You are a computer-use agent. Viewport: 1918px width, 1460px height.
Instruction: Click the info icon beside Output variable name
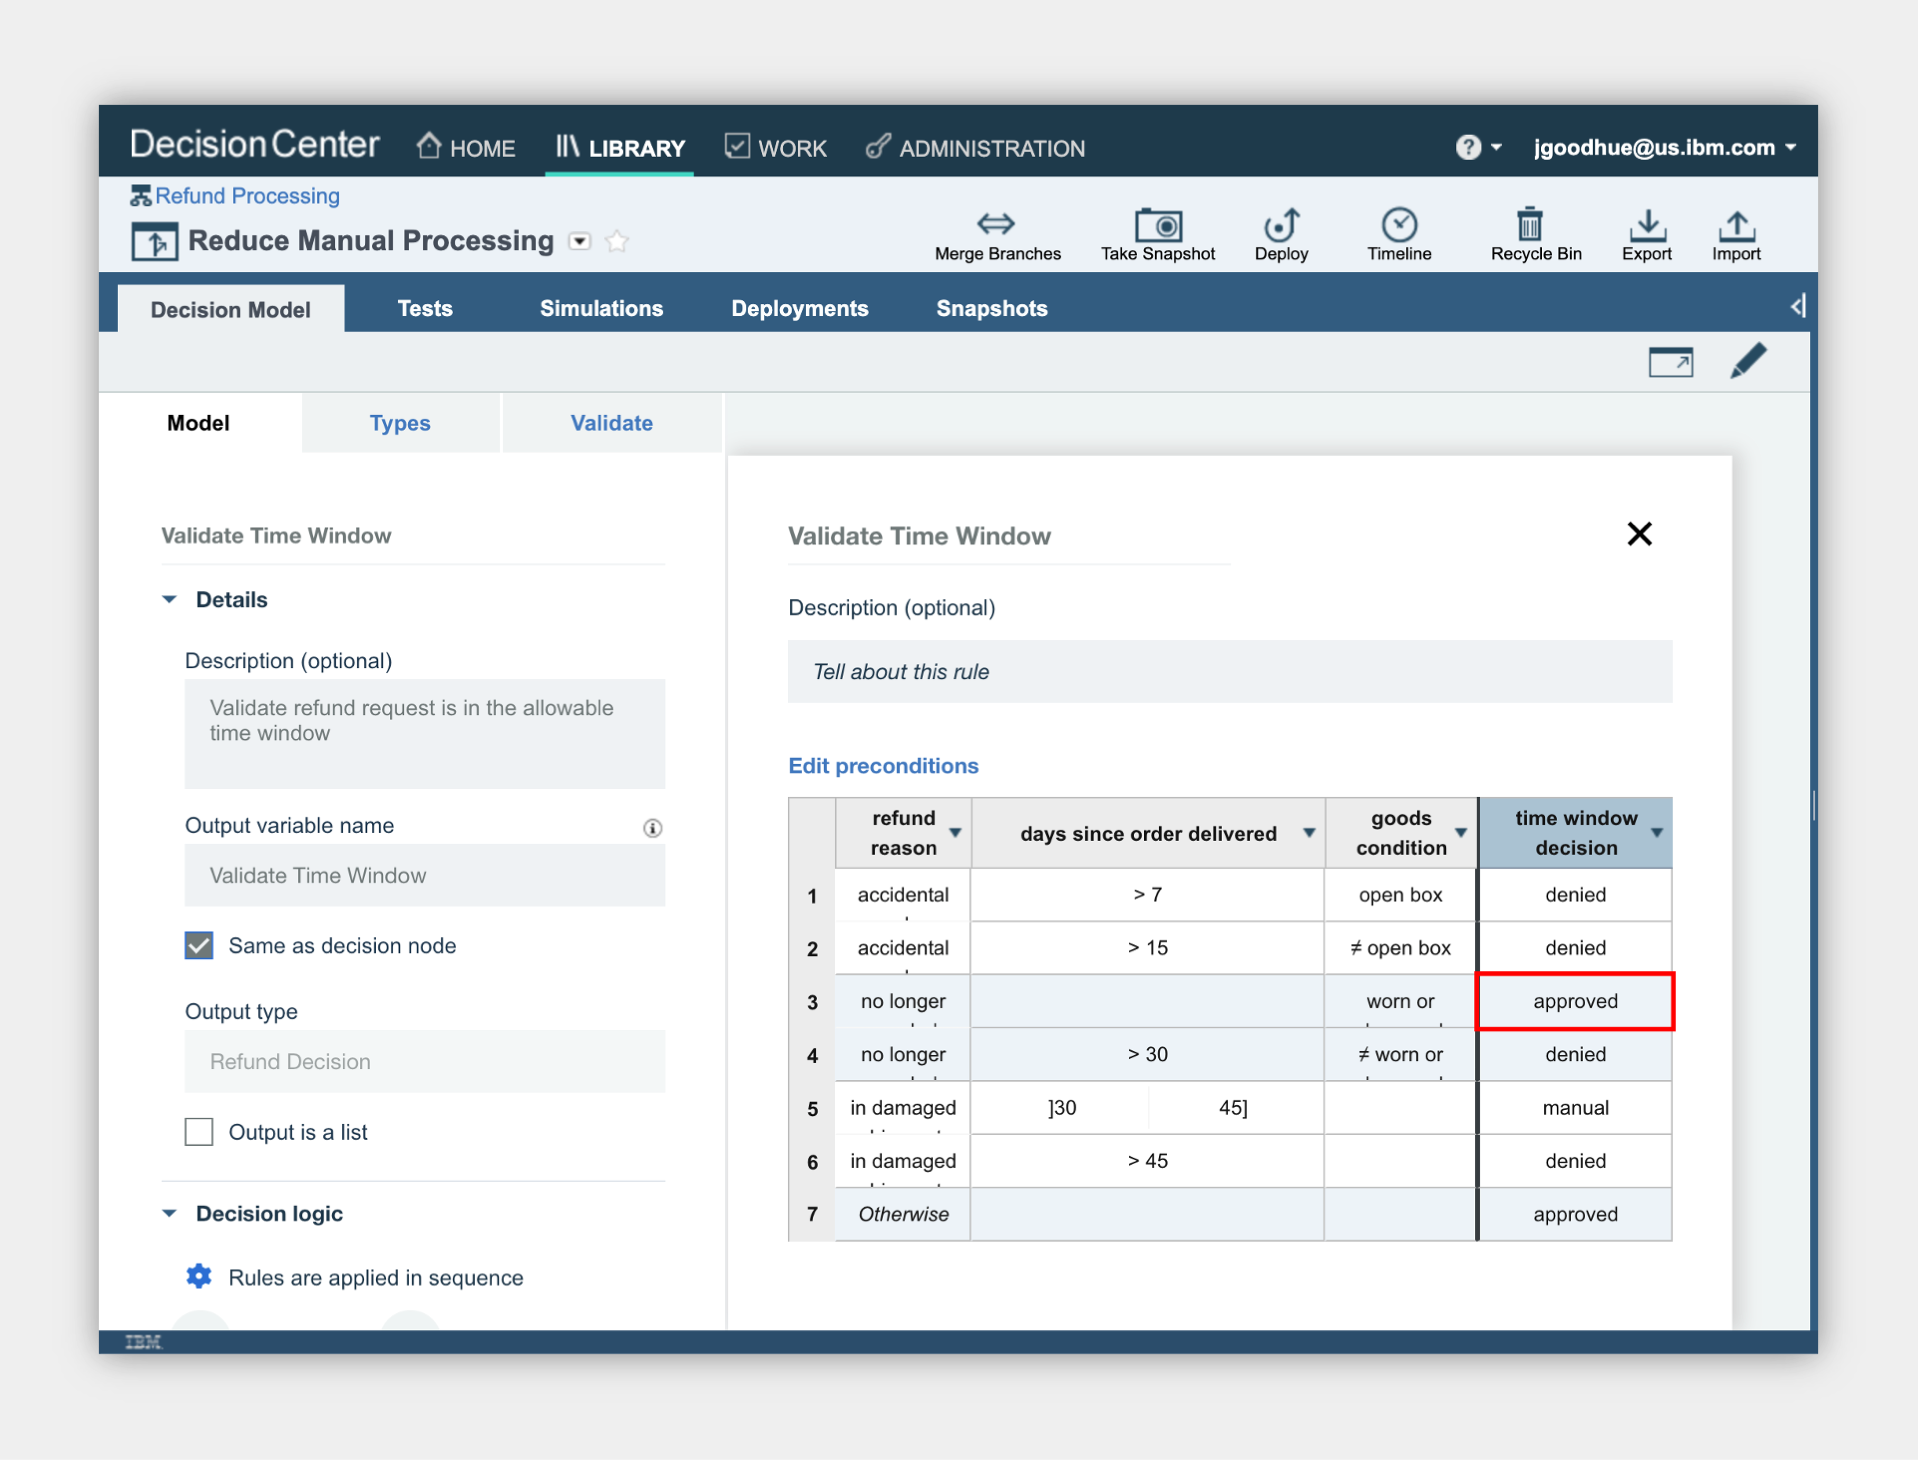point(652,827)
